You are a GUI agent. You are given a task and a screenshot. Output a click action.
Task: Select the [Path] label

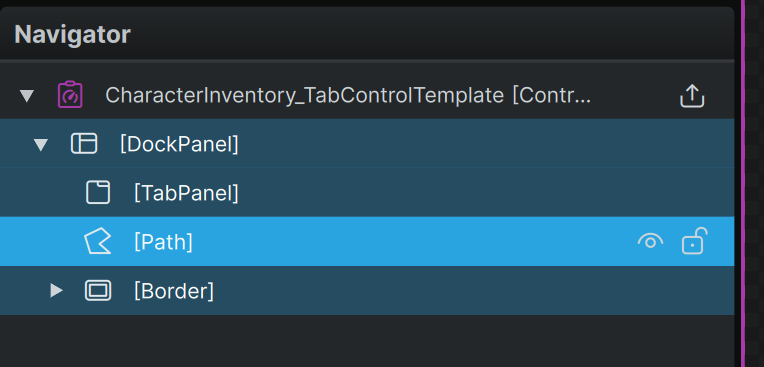pyautogui.click(x=163, y=242)
